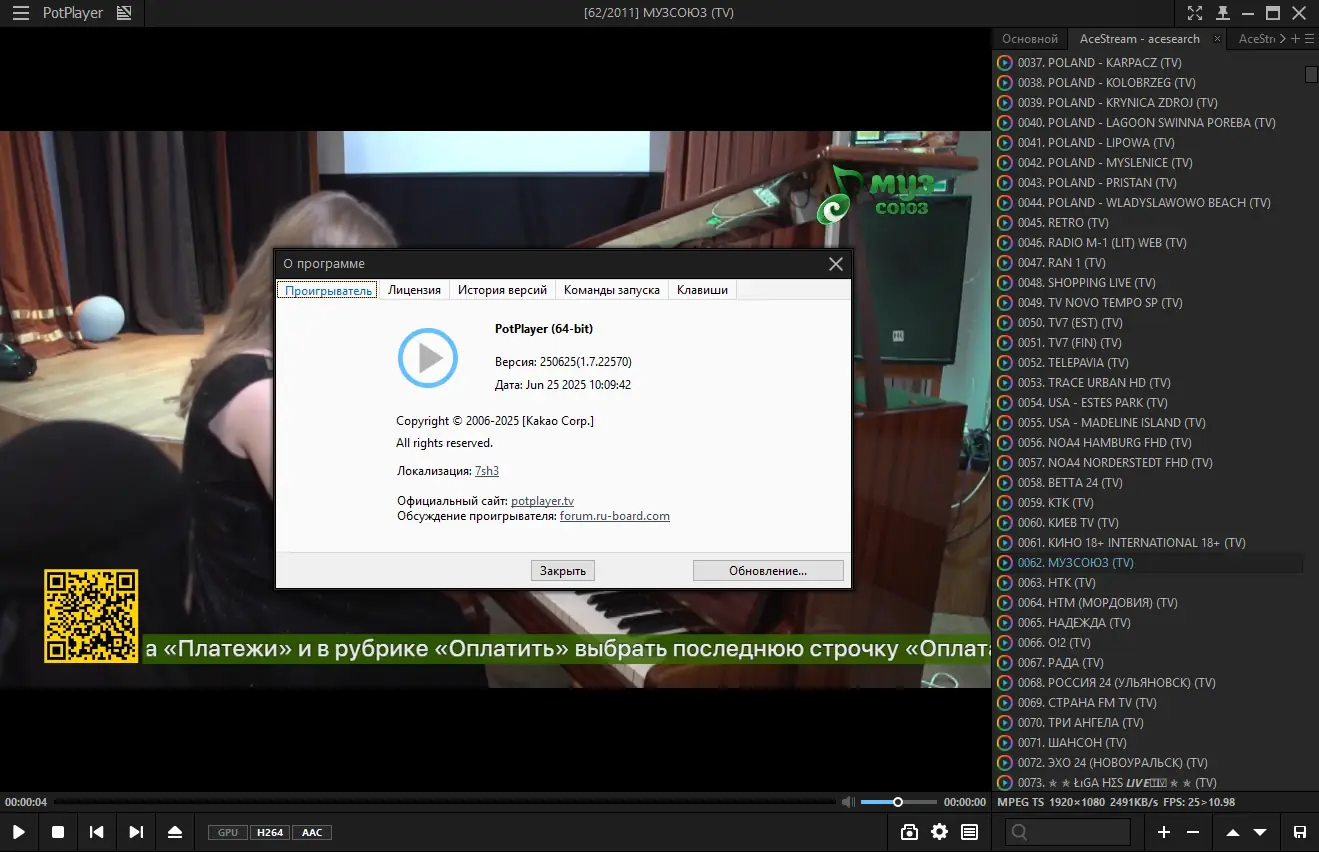Save the playlist with the floppy icon
Screen dimensions: 1319x852
(x=1300, y=832)
